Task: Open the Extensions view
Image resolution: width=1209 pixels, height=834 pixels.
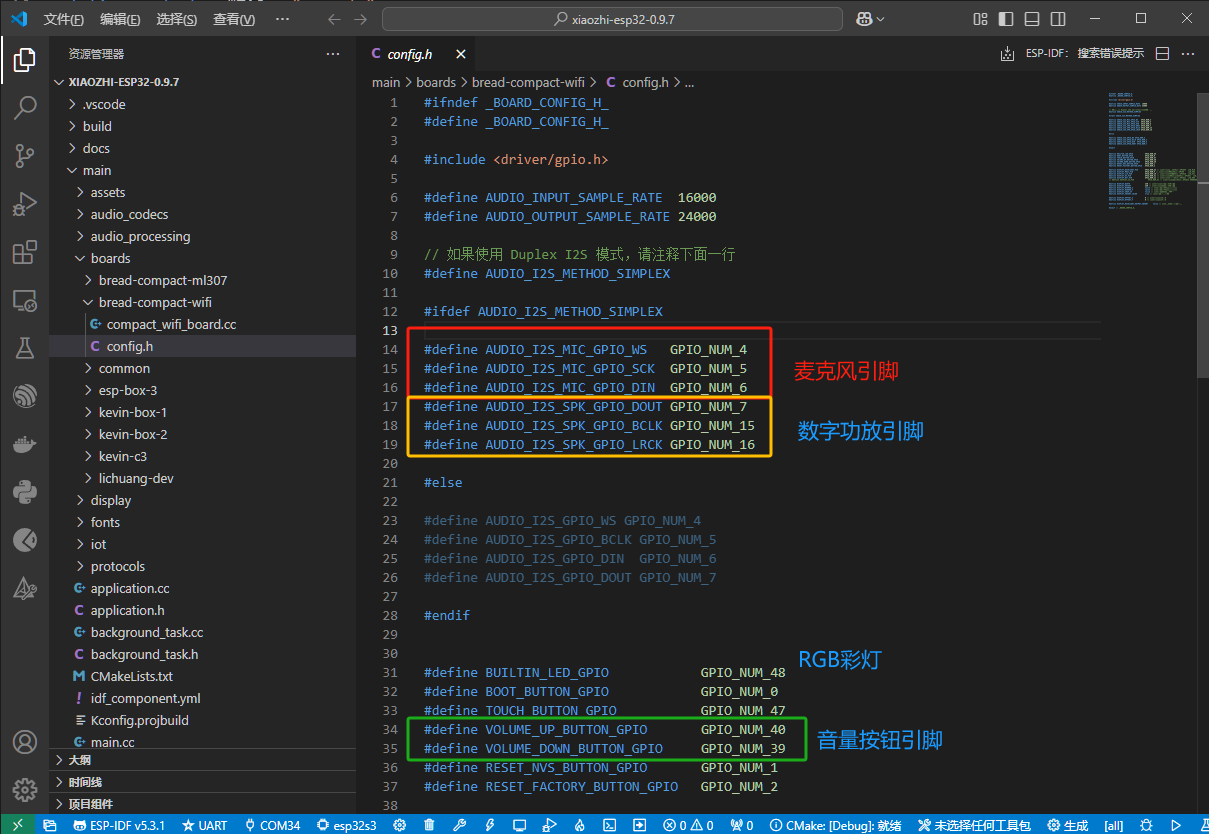Action: coord(24,253)
